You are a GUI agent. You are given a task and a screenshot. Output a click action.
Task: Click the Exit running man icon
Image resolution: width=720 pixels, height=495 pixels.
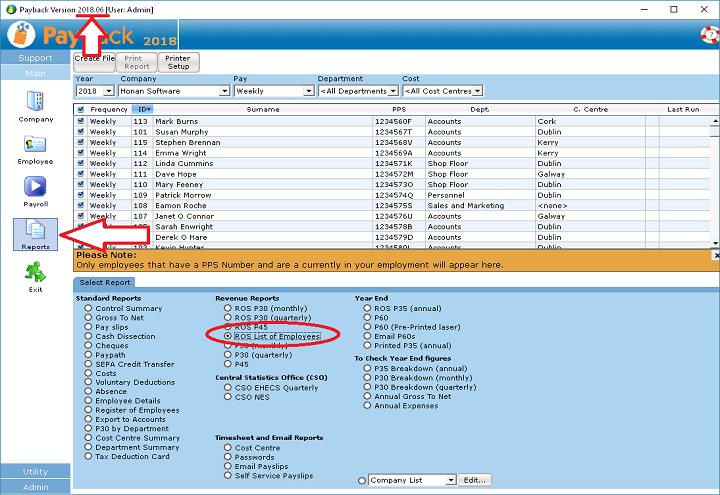point(35,272)
